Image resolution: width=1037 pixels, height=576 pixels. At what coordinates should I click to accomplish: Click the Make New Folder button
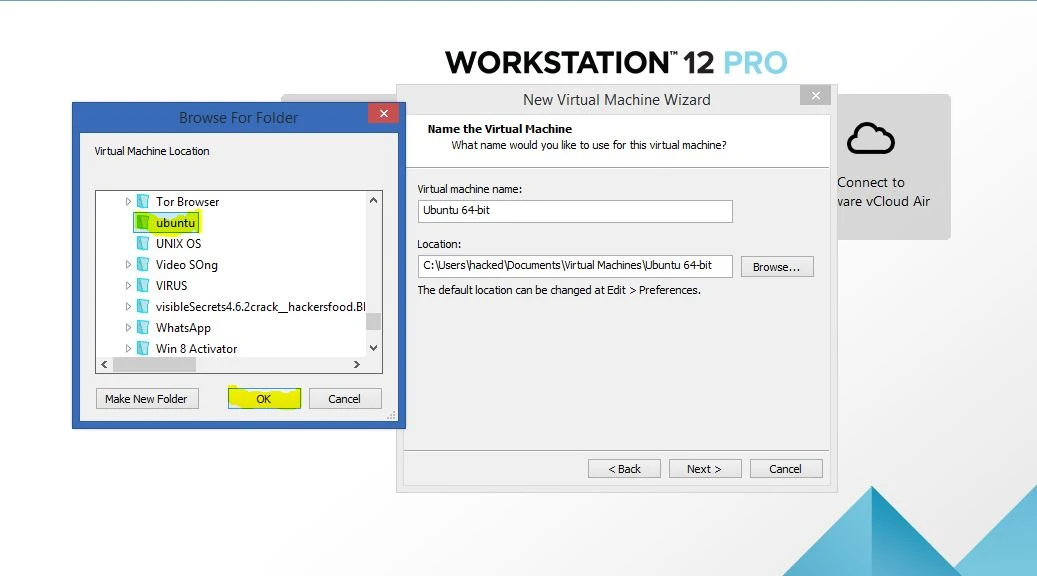pos(147,399)
